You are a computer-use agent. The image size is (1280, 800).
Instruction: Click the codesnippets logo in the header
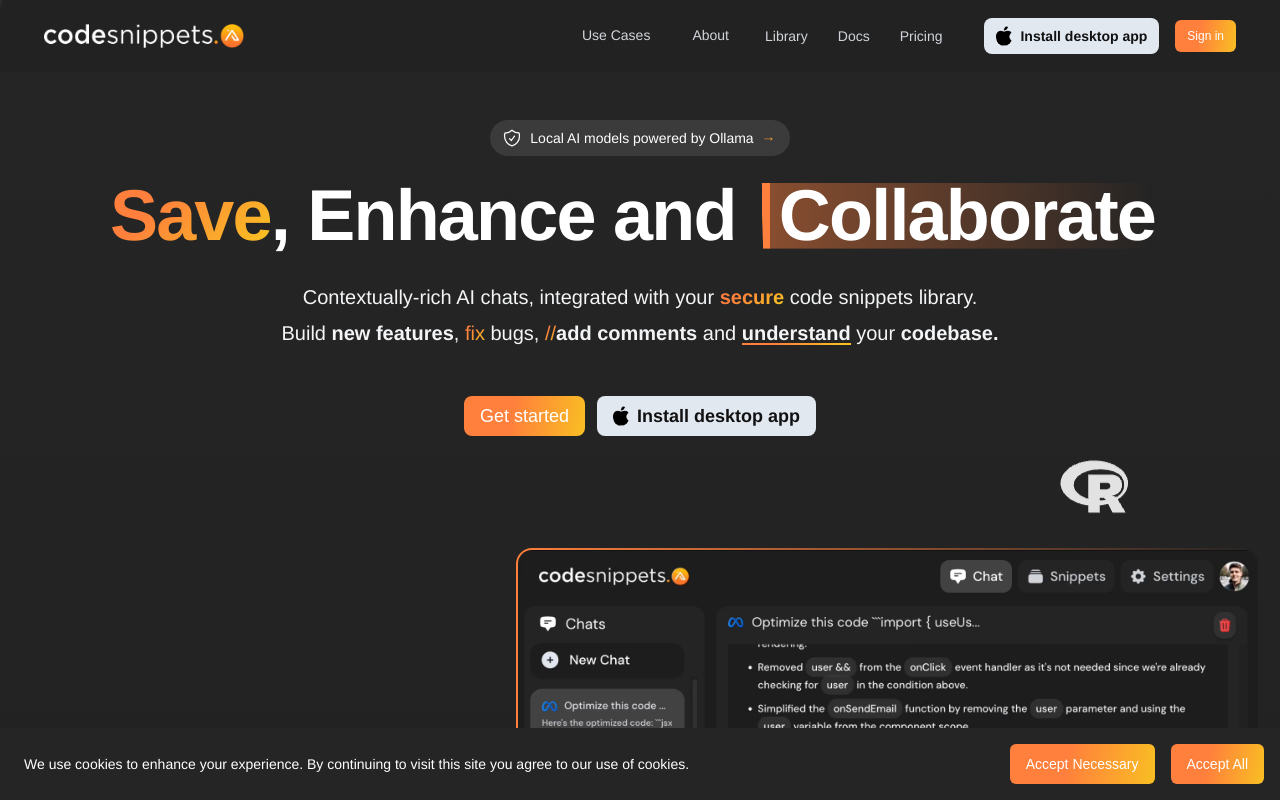tap(143, 36)
